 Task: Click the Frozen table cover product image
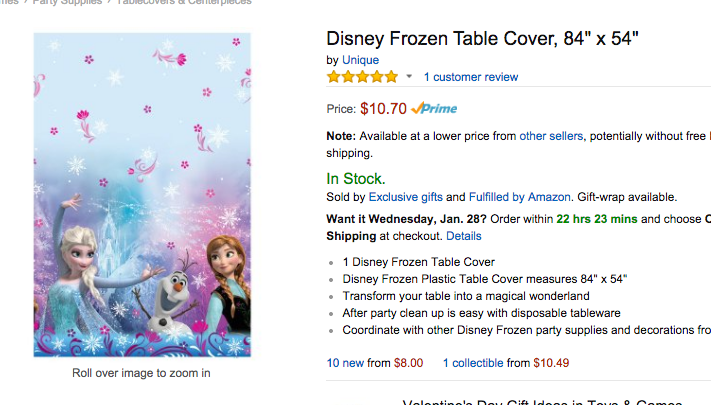tap(142, 195)
